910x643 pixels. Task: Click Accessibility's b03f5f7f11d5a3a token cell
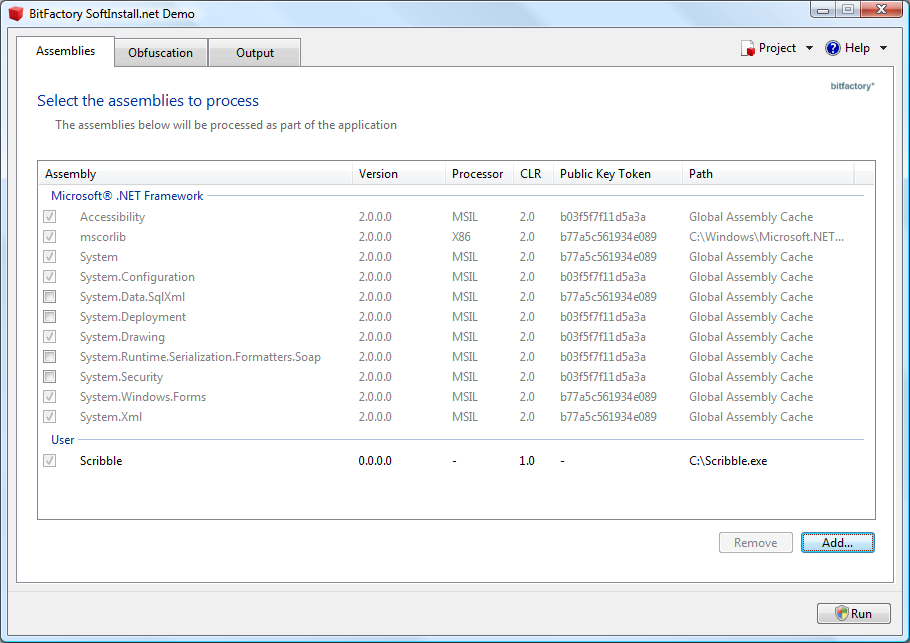click(602, 216)
